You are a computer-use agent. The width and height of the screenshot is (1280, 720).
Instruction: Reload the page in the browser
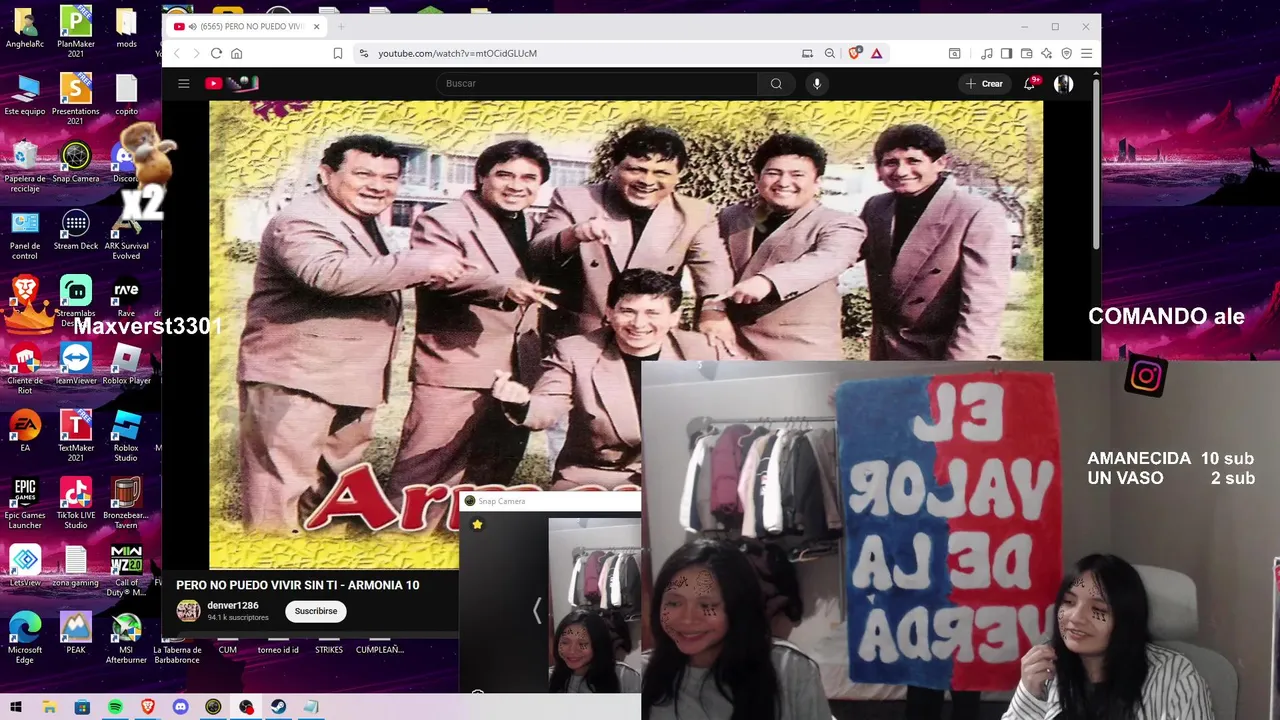point(216,53)
